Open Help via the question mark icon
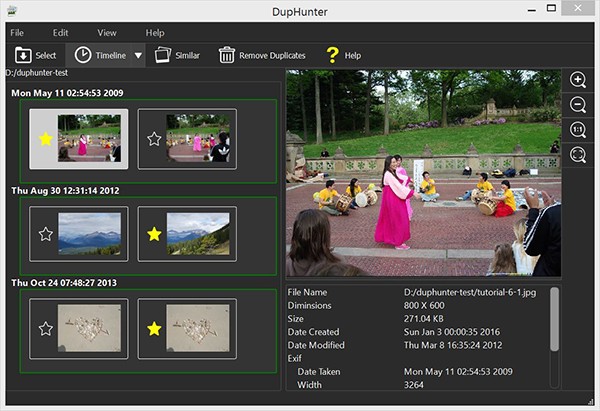Image resolution: width=600 pixels, height=411 pixels. click(332, 55)
